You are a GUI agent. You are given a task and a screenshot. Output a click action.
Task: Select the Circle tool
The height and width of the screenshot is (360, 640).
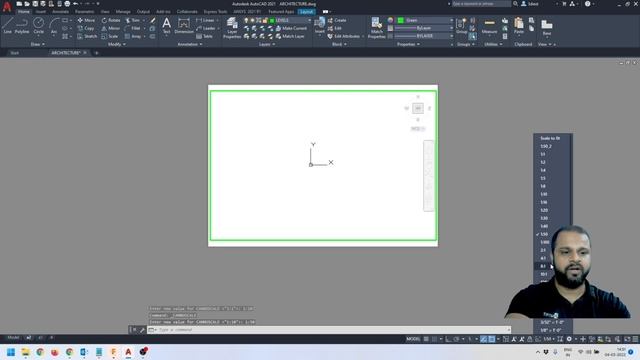tap(38, 26)
